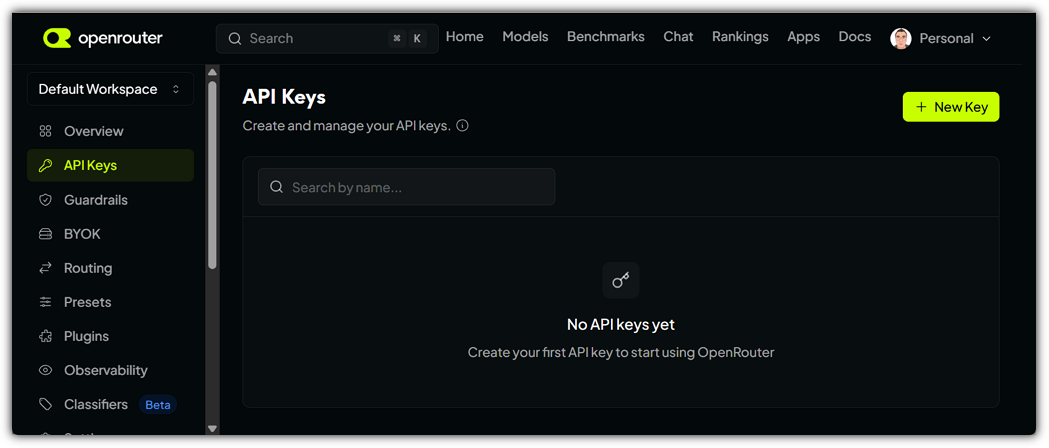The image size is (1049, 448).
Task: Focus the top Search field
Action: 327,39
